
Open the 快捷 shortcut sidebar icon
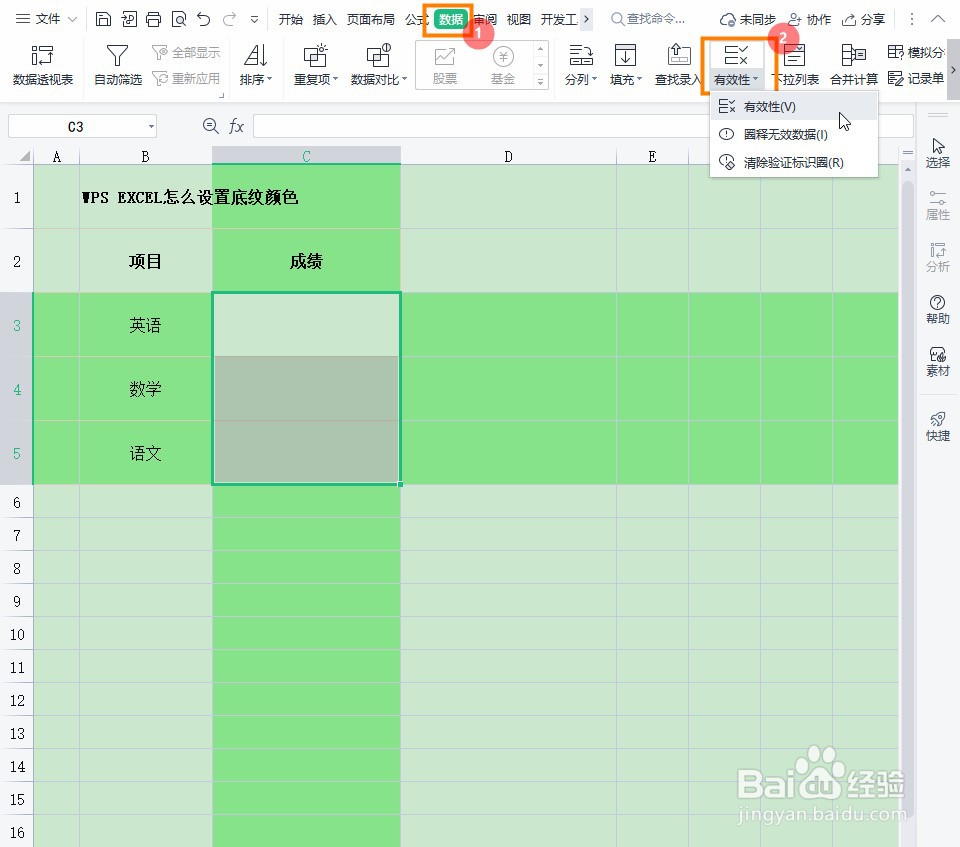point(937,426)
